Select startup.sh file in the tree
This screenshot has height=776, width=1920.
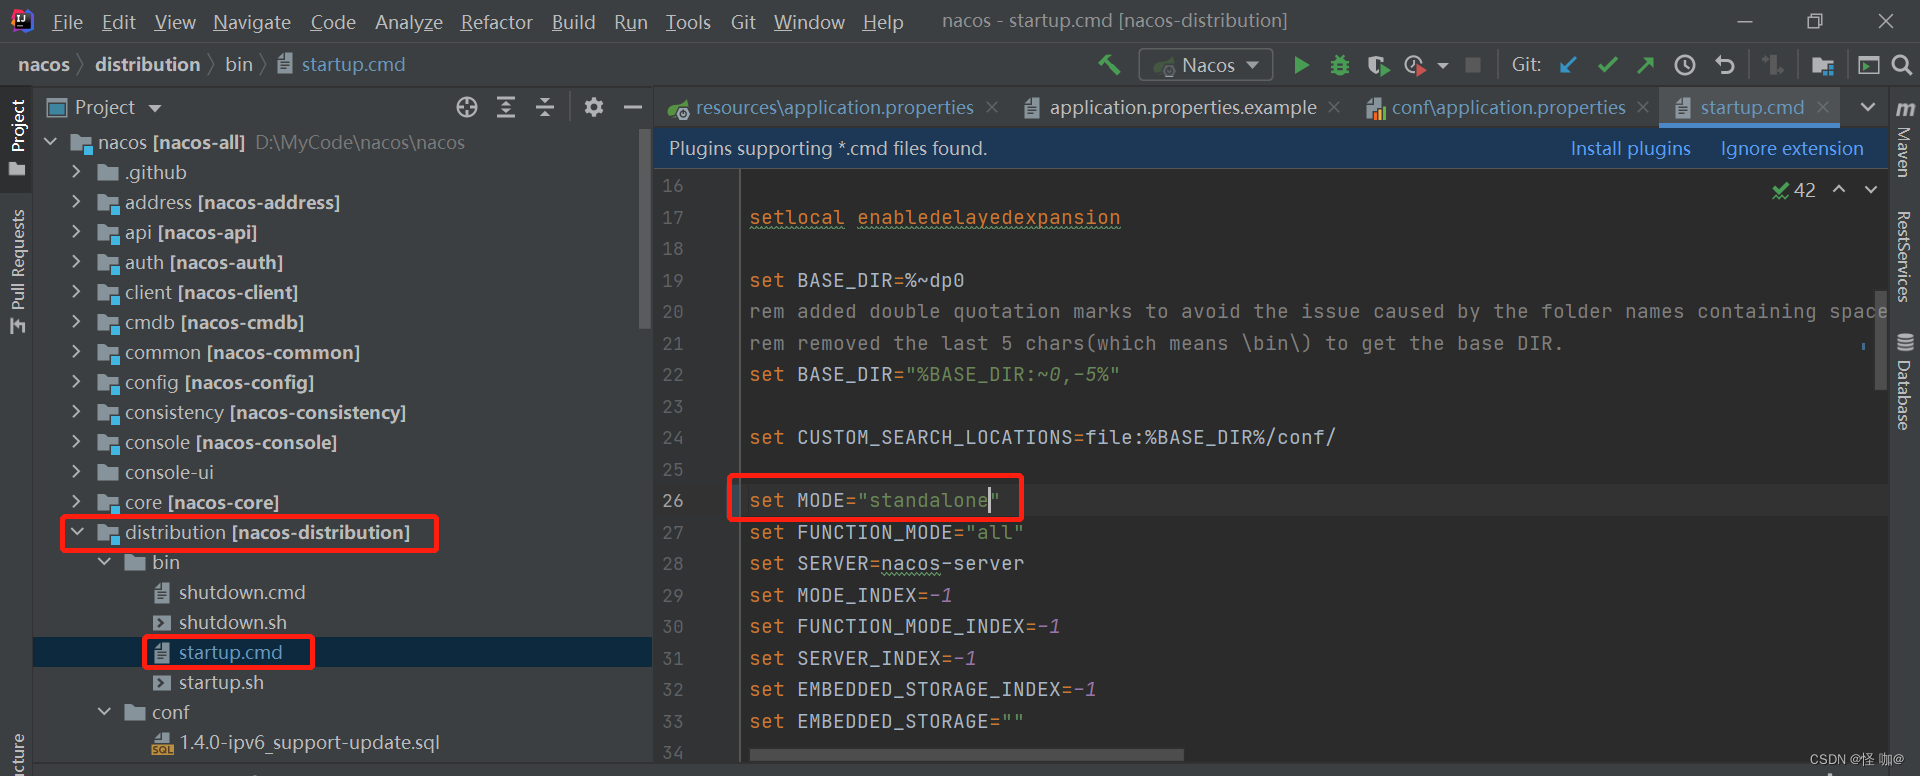pos(221,682)
